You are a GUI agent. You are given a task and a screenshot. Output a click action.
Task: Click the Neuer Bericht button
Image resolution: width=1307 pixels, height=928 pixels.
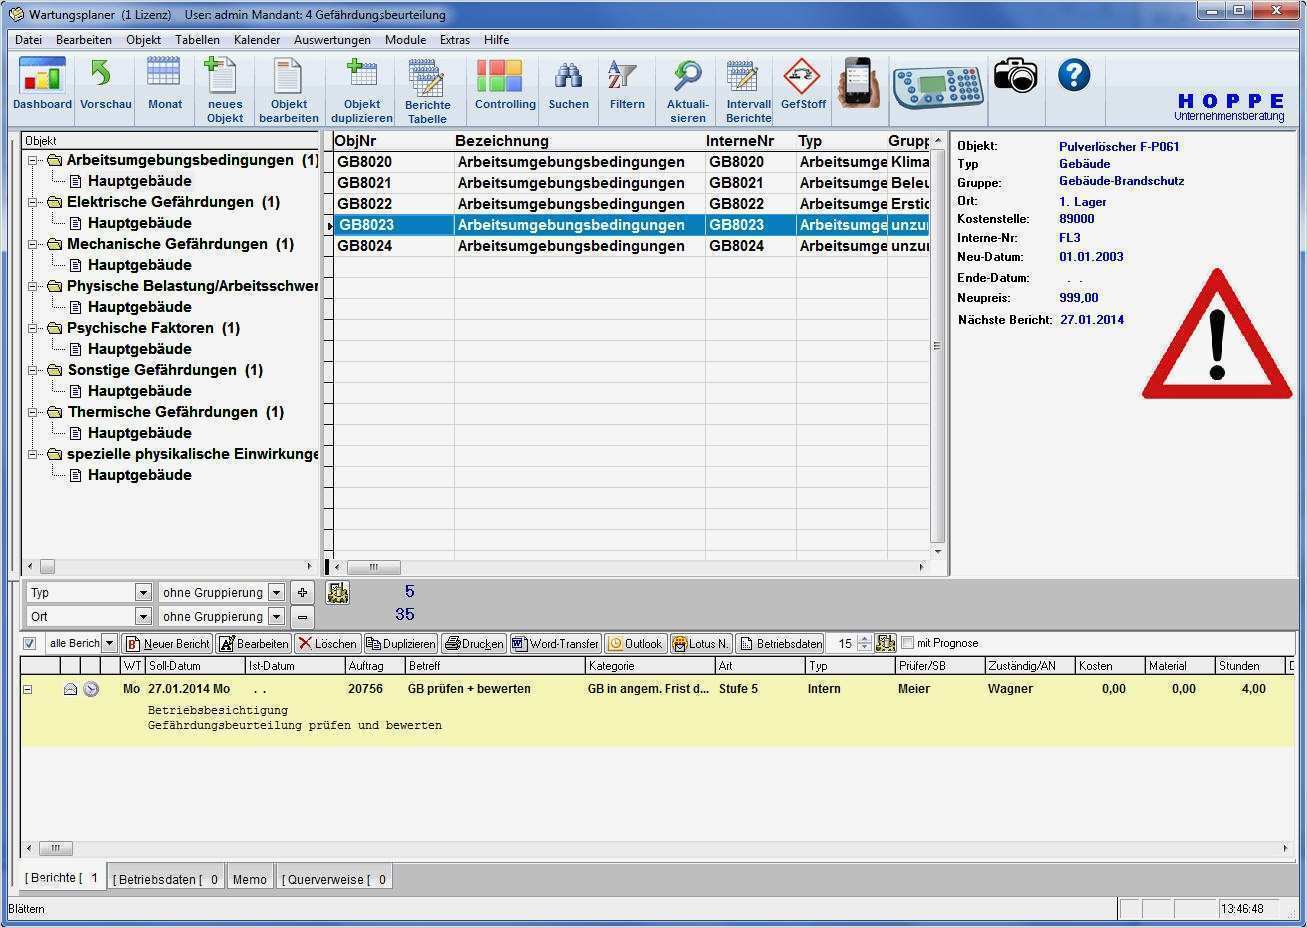pyautogui.click(x=167, y=643)
